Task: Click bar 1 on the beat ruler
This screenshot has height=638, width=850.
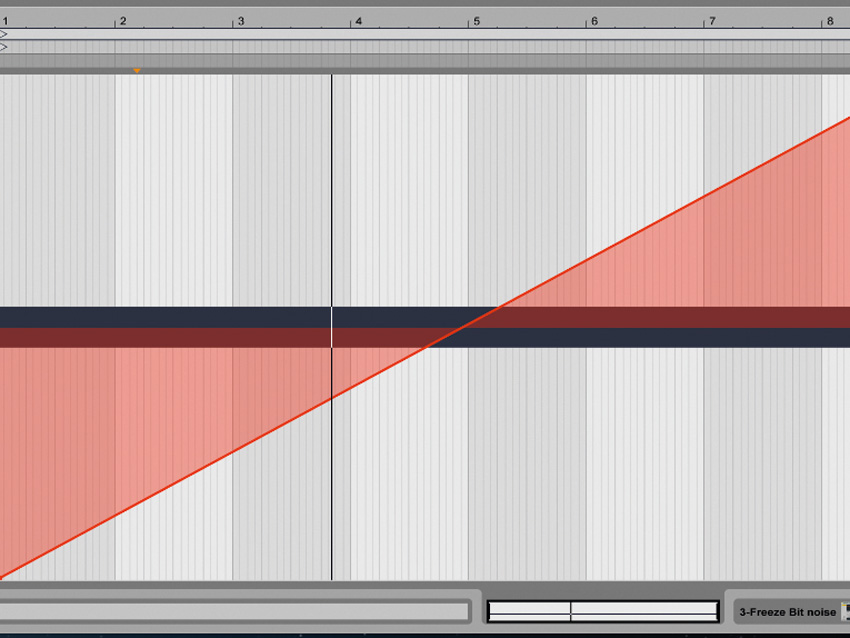Action: coord(5,21)
